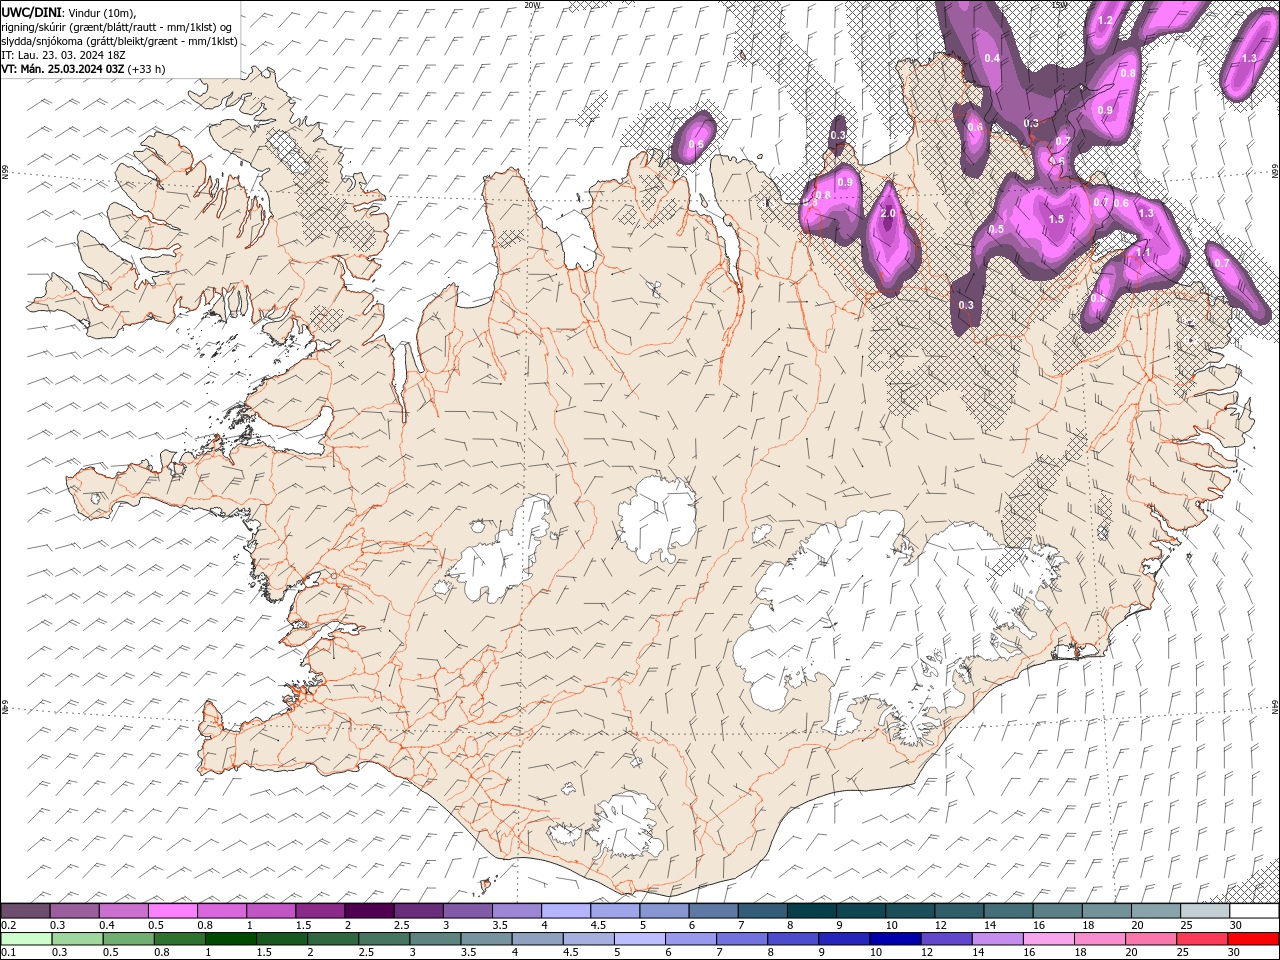Select the grey-purple 0.2–0.3 swatch in the upper legend
Viewport: 1280px width, 960px height.
tap(25, 910)
